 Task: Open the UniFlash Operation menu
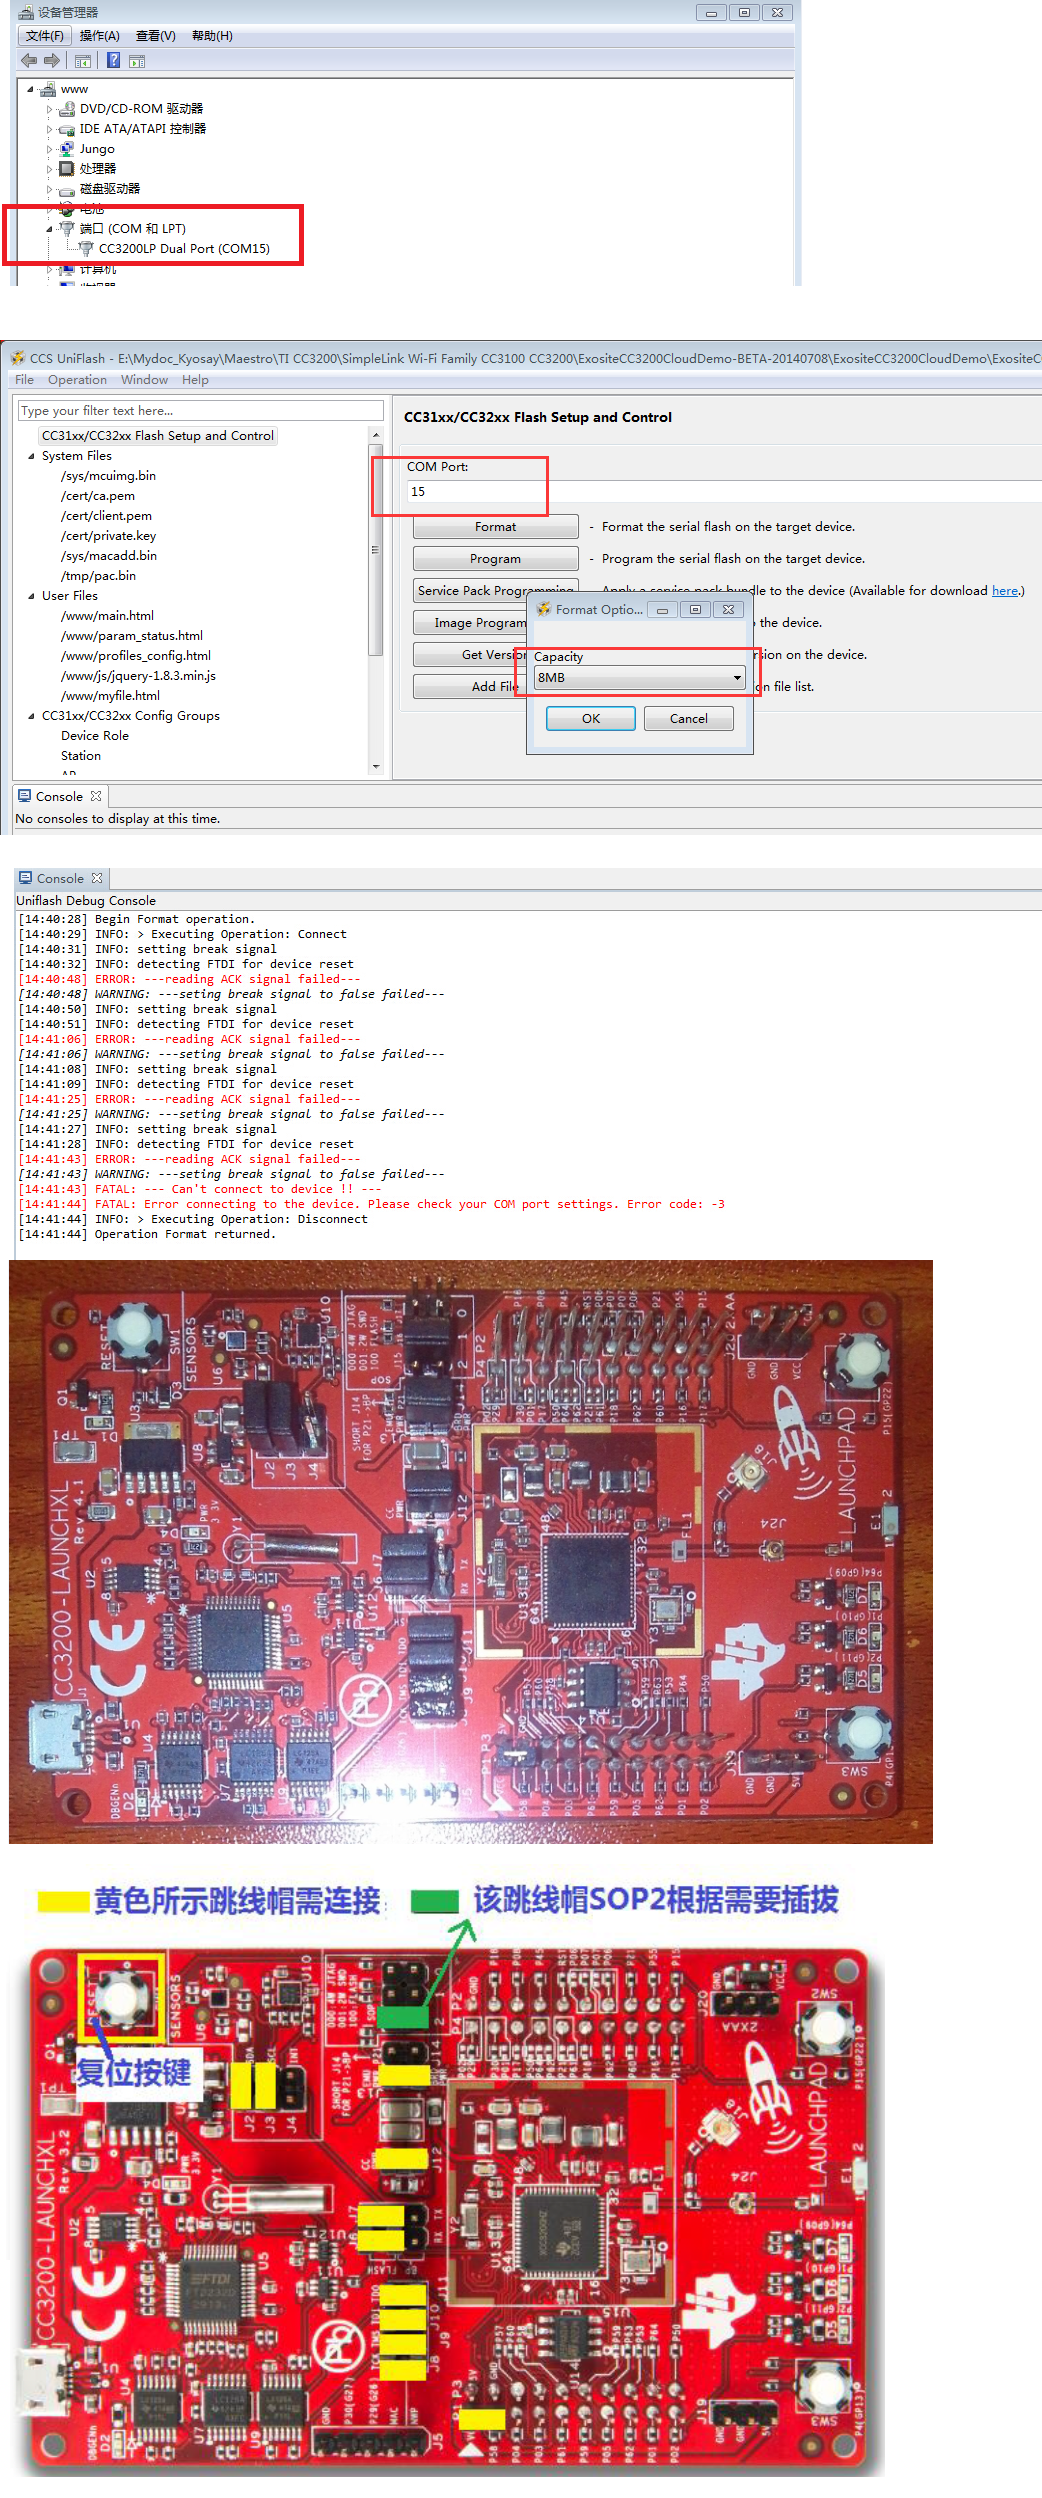tap(77, 380)
